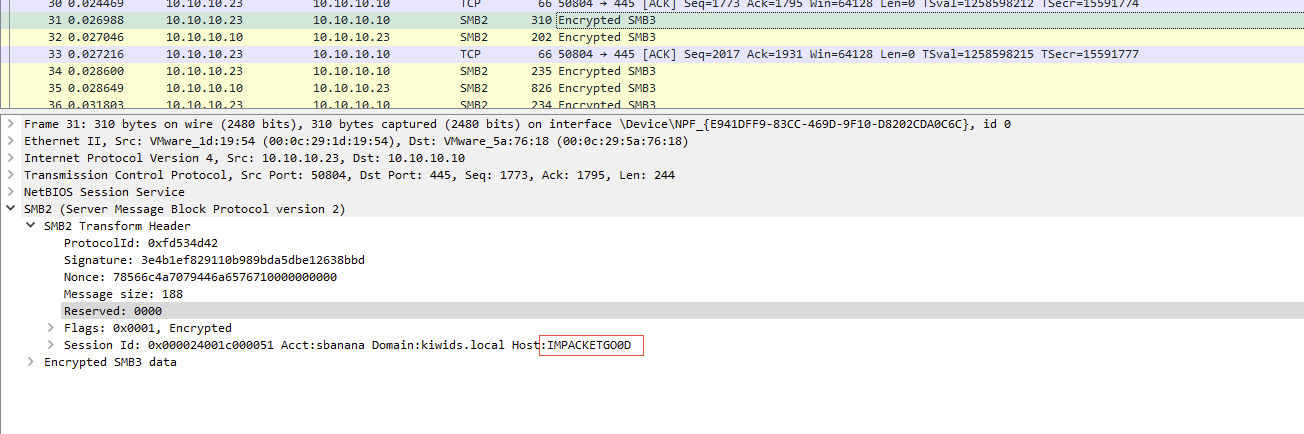Click the Ethernet II source VMware line
This screenshot has width=1304, height=434.
tap(356, 141)
